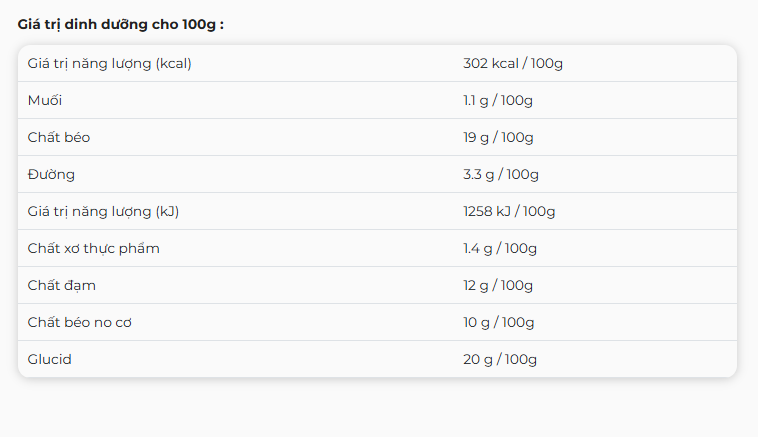Select the 'Giá trị năng lượng (kcal)' label
This screenshot has width=758, height=437.
pos(109,63)
